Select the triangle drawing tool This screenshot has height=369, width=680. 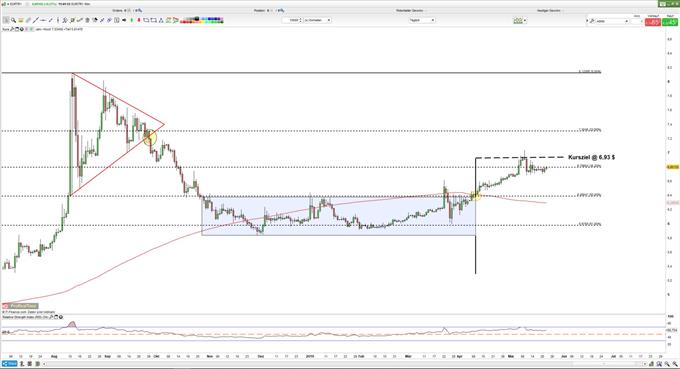(161, 20)
